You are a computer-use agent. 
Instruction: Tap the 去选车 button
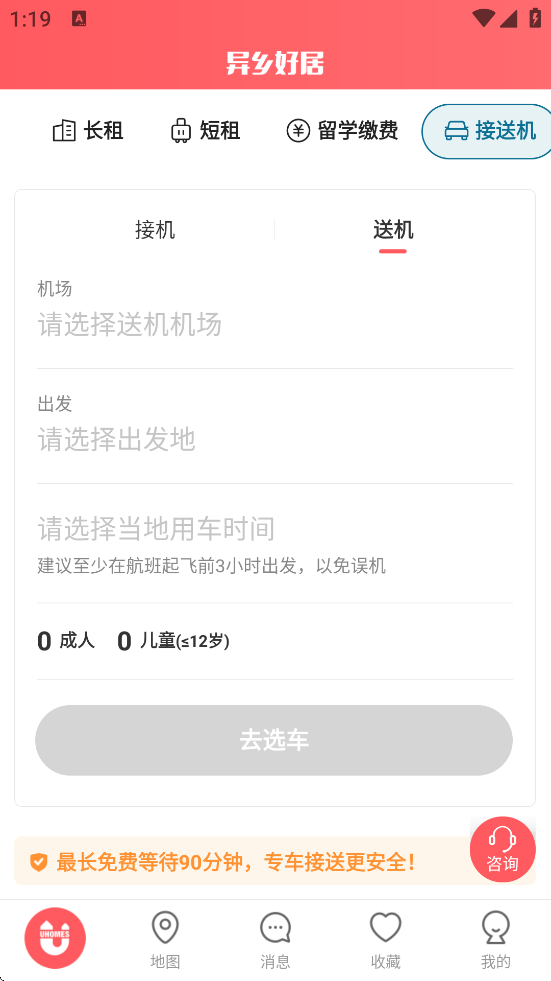click(x=274, y=740)
